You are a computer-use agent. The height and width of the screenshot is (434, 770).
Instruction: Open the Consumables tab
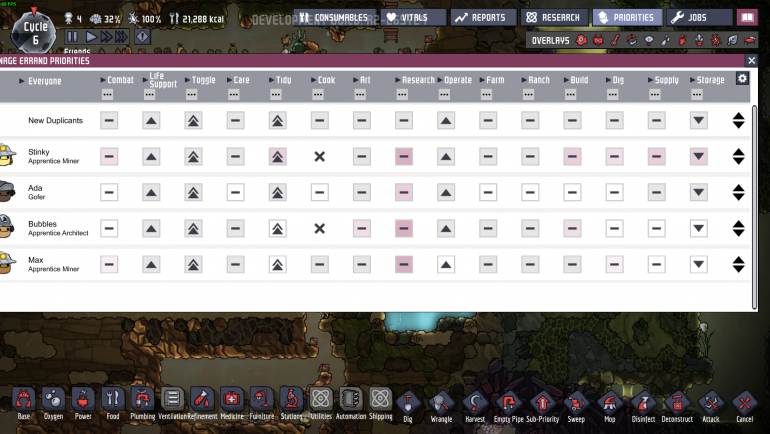click(335, 18)
